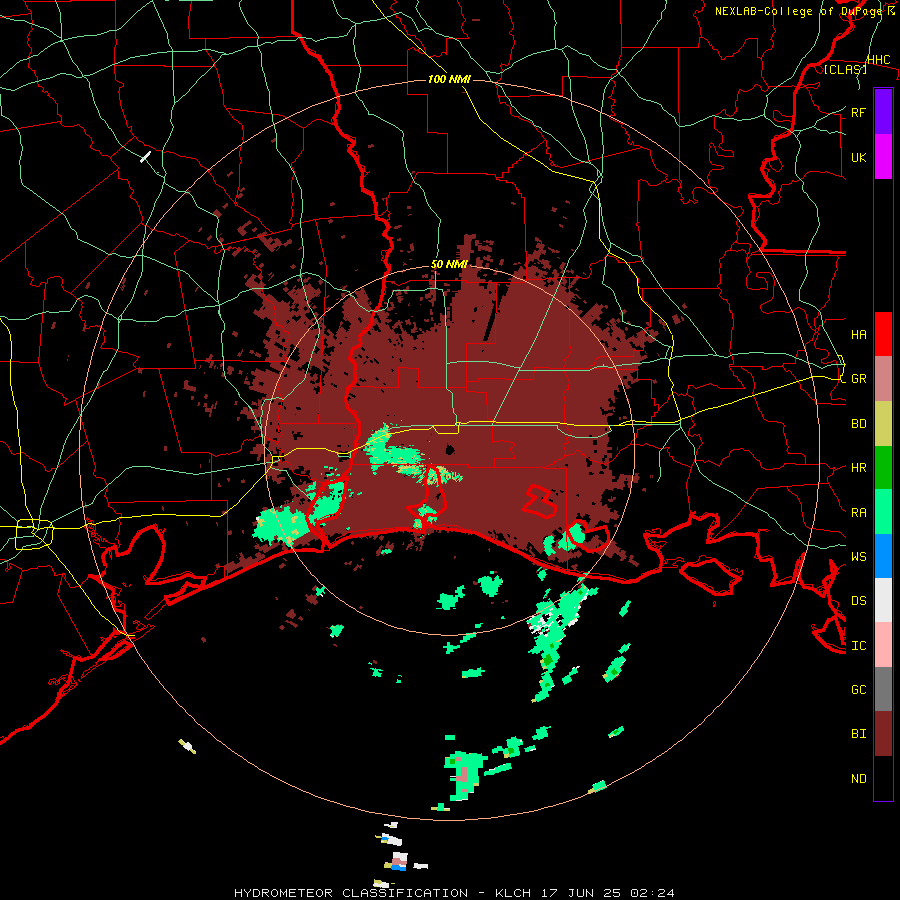Click the RA legend label
Viewport: 900px width, 900px height.
[x=858, y=513]
